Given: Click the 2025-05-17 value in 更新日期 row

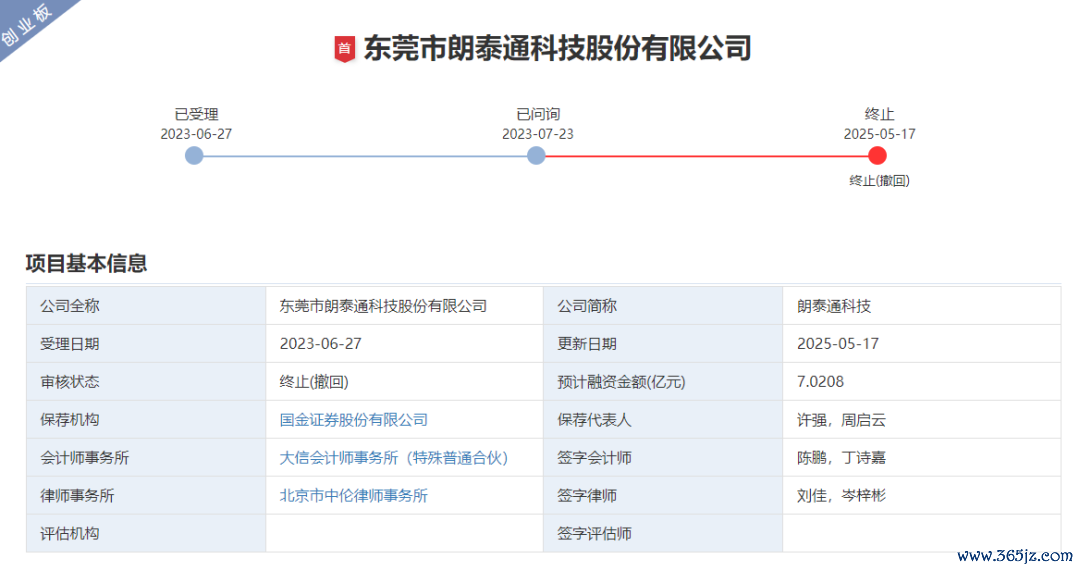Looking at the screenshot, I should (838, 344).
